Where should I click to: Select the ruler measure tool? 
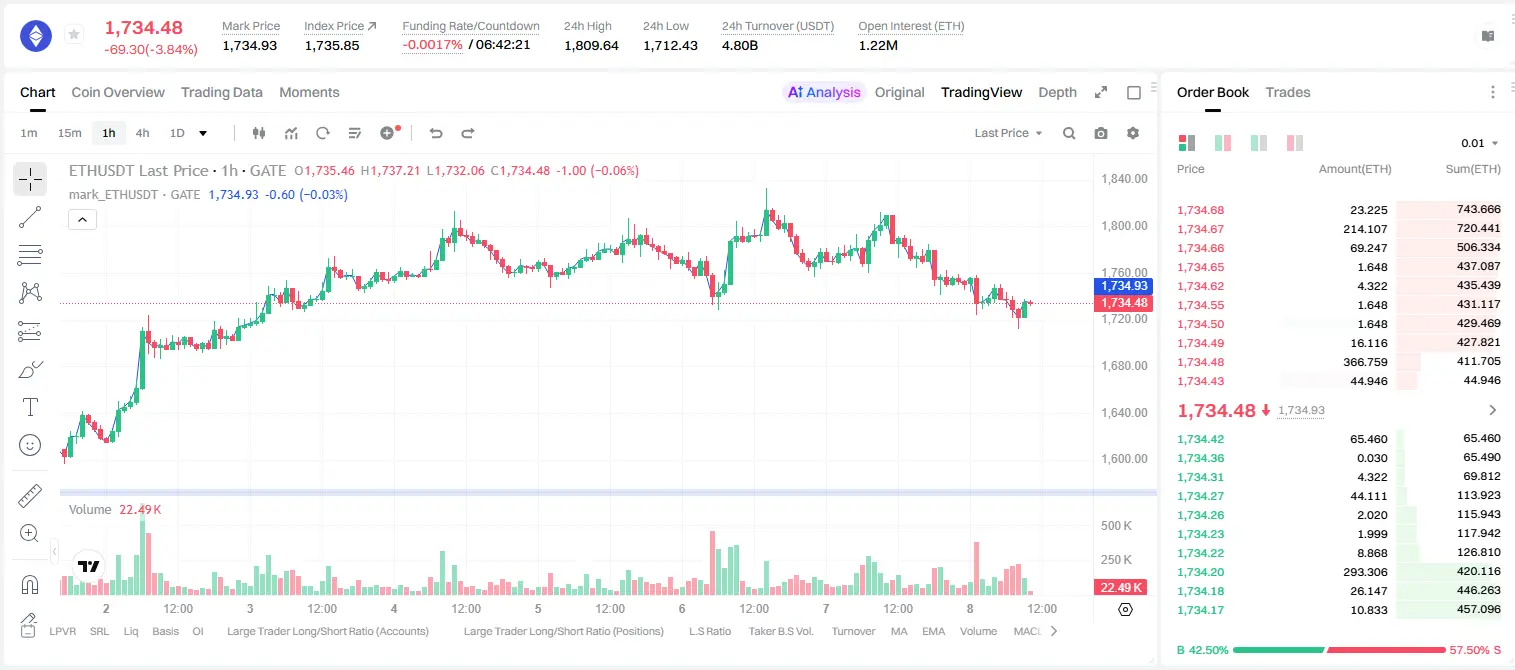point(30,495)
